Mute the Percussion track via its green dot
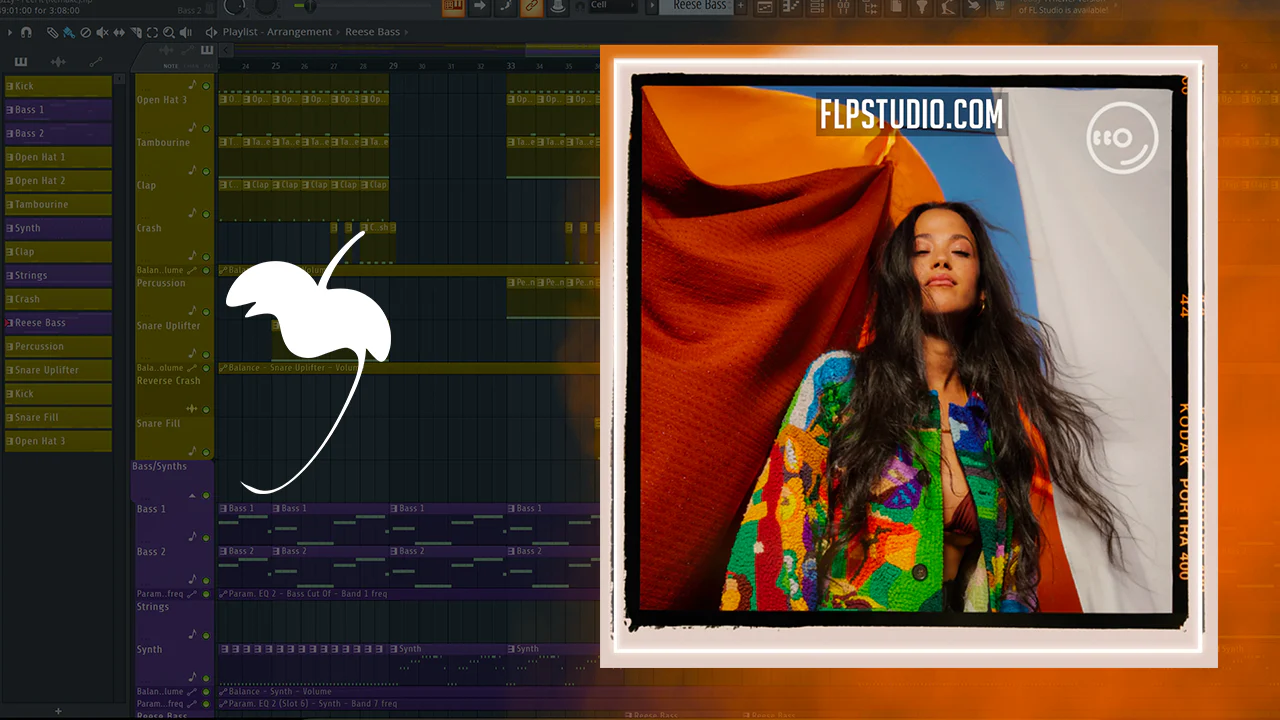The width and height of the screenshot is (1280, 720). (x=206, y=312)
